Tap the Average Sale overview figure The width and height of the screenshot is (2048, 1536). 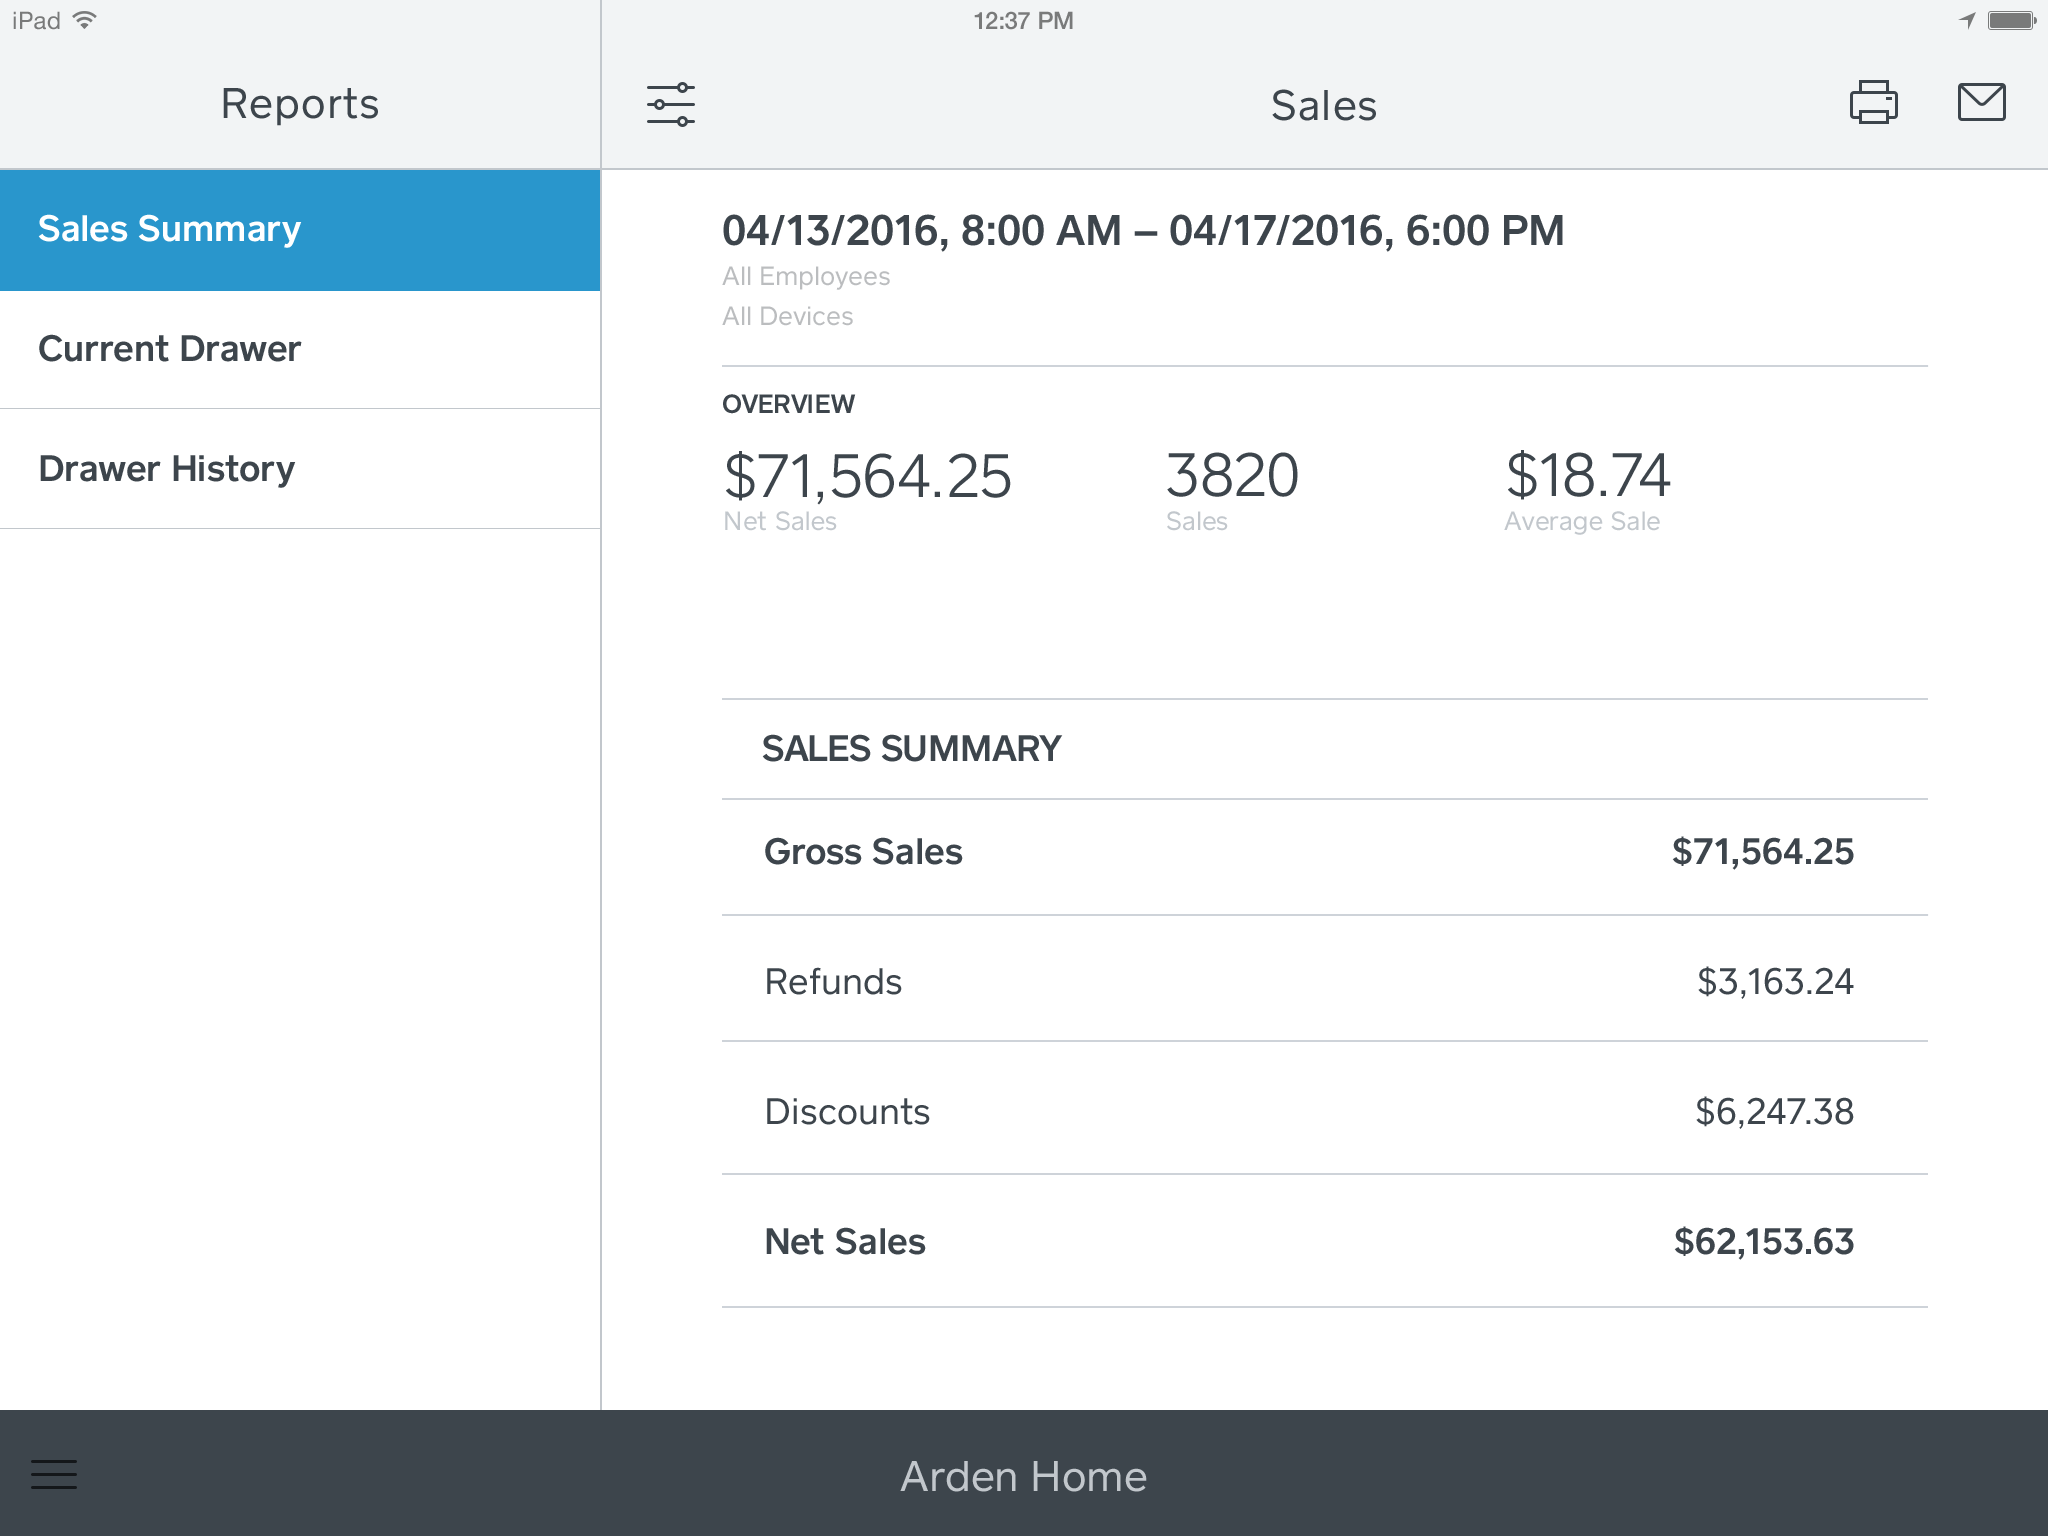[1587, 477]
